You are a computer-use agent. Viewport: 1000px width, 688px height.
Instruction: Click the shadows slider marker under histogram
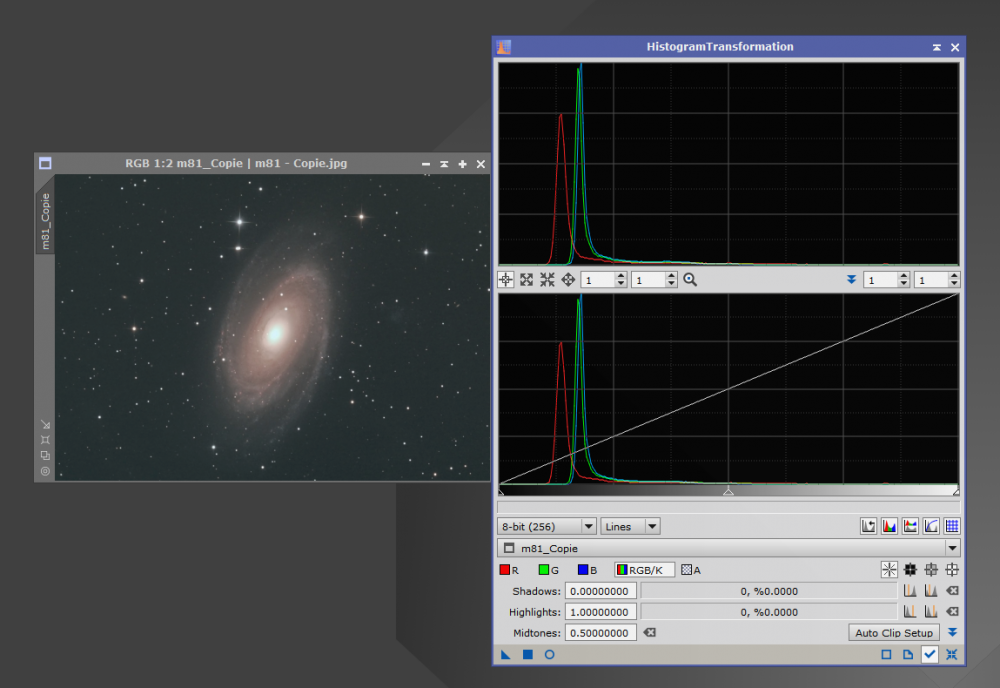[501, 492]
